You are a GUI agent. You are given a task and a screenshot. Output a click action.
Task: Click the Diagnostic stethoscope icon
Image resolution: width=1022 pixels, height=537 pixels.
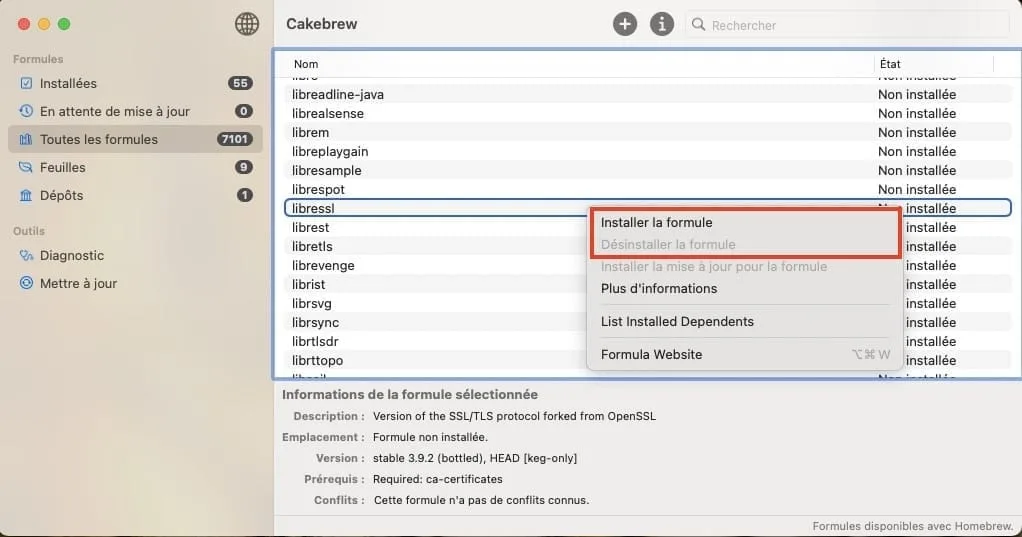tap(26, 255)
